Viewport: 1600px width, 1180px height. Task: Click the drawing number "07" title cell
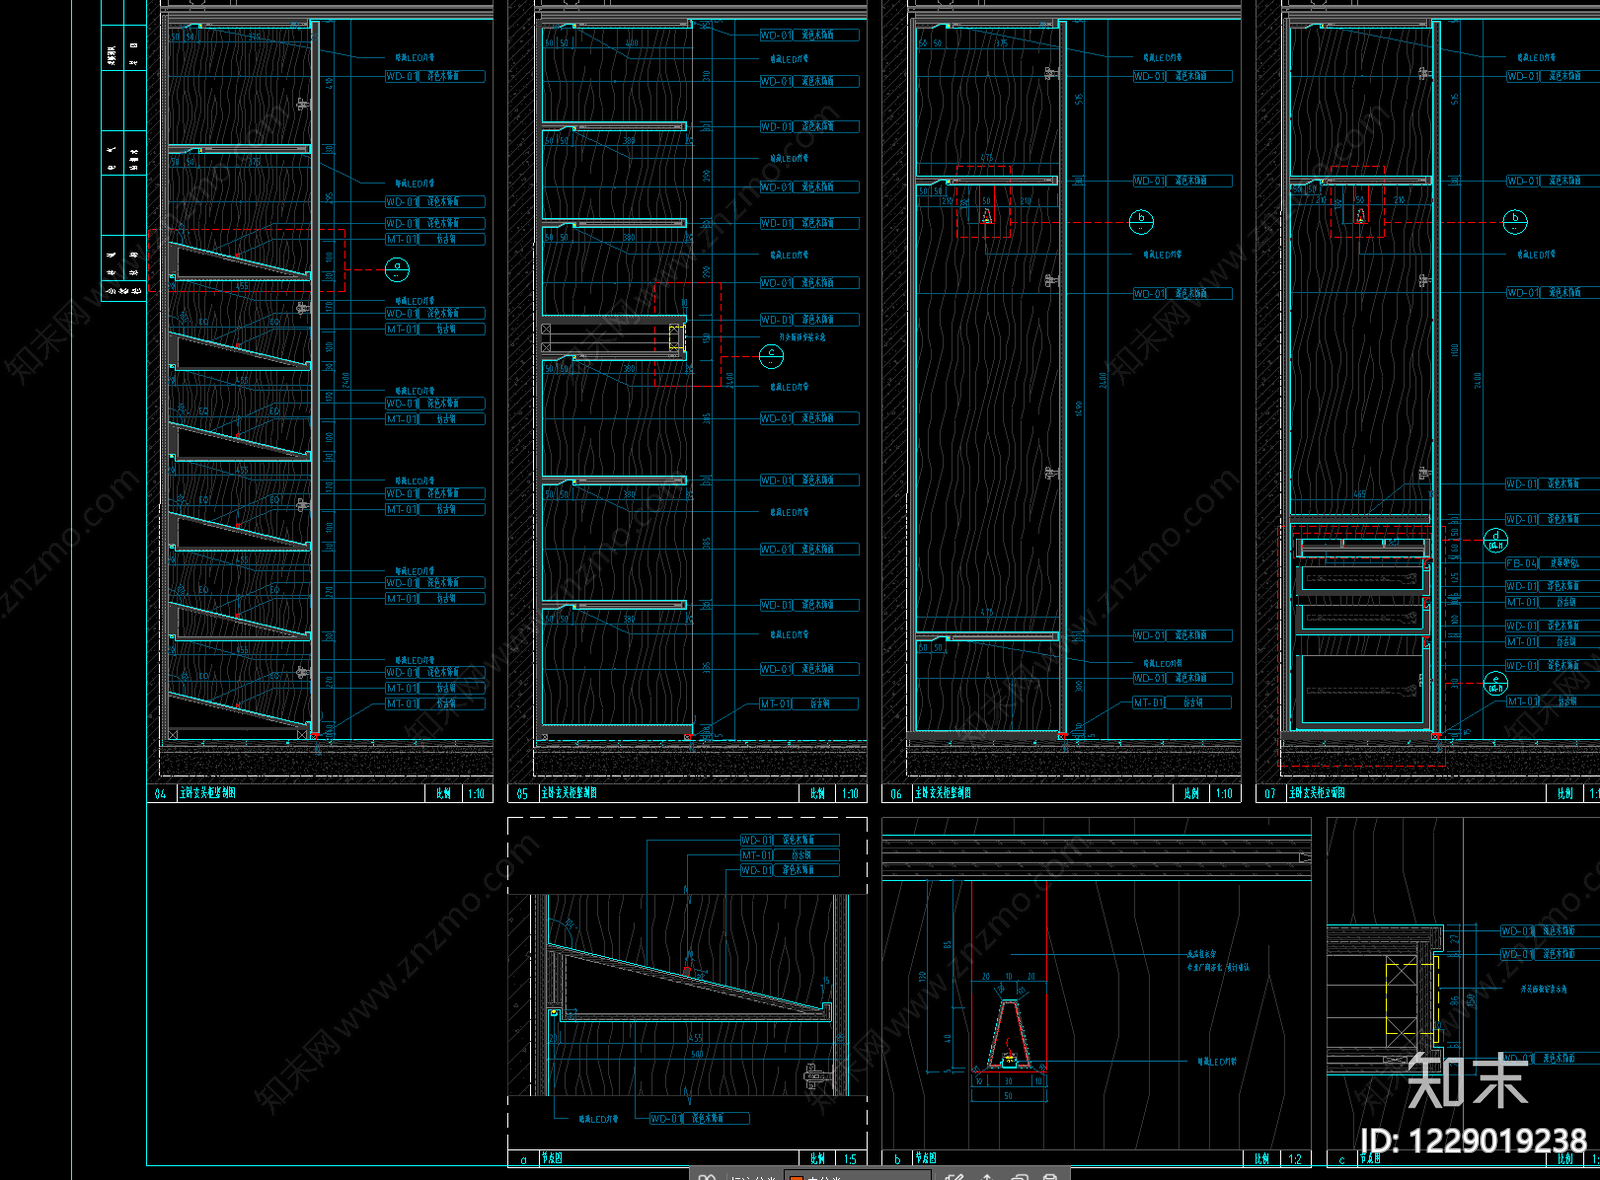coord(1270,793)
